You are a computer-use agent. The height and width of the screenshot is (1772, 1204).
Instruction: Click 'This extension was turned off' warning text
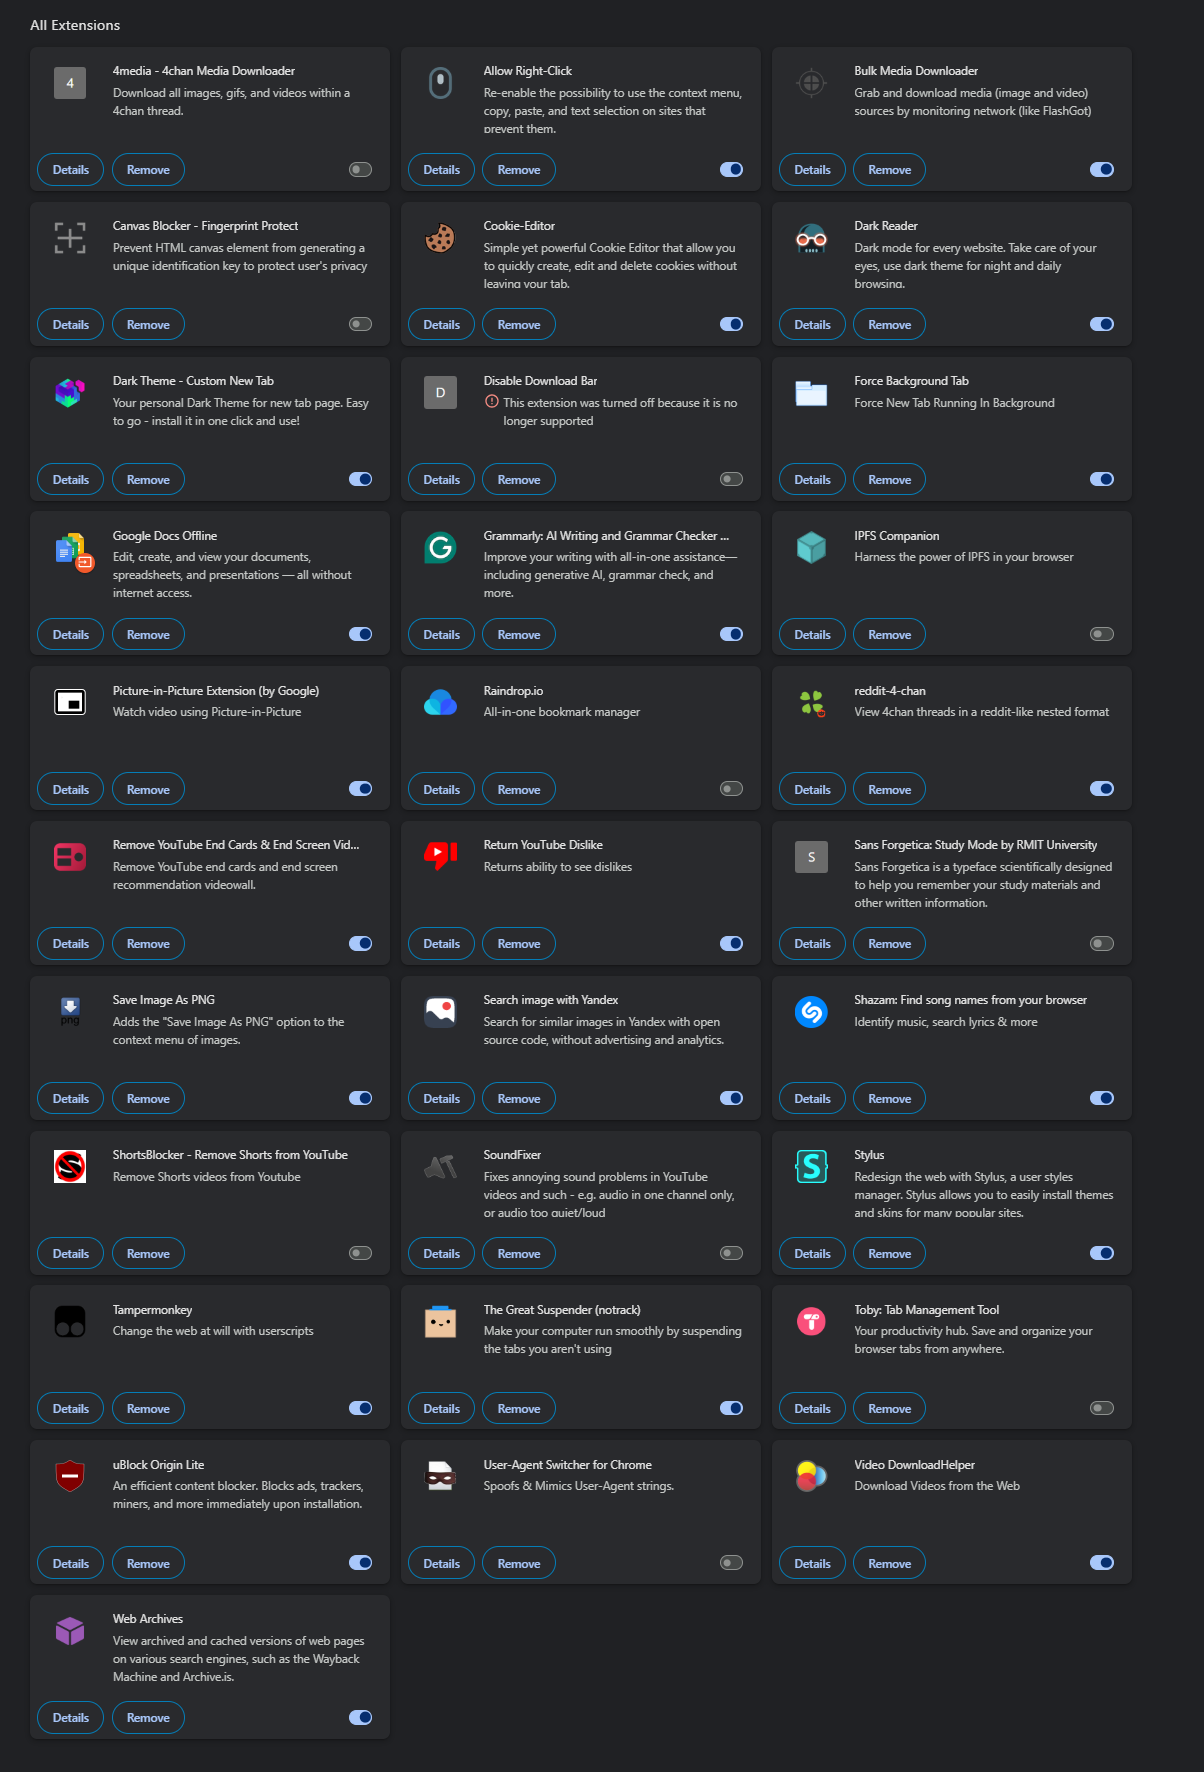pos(619,412)
